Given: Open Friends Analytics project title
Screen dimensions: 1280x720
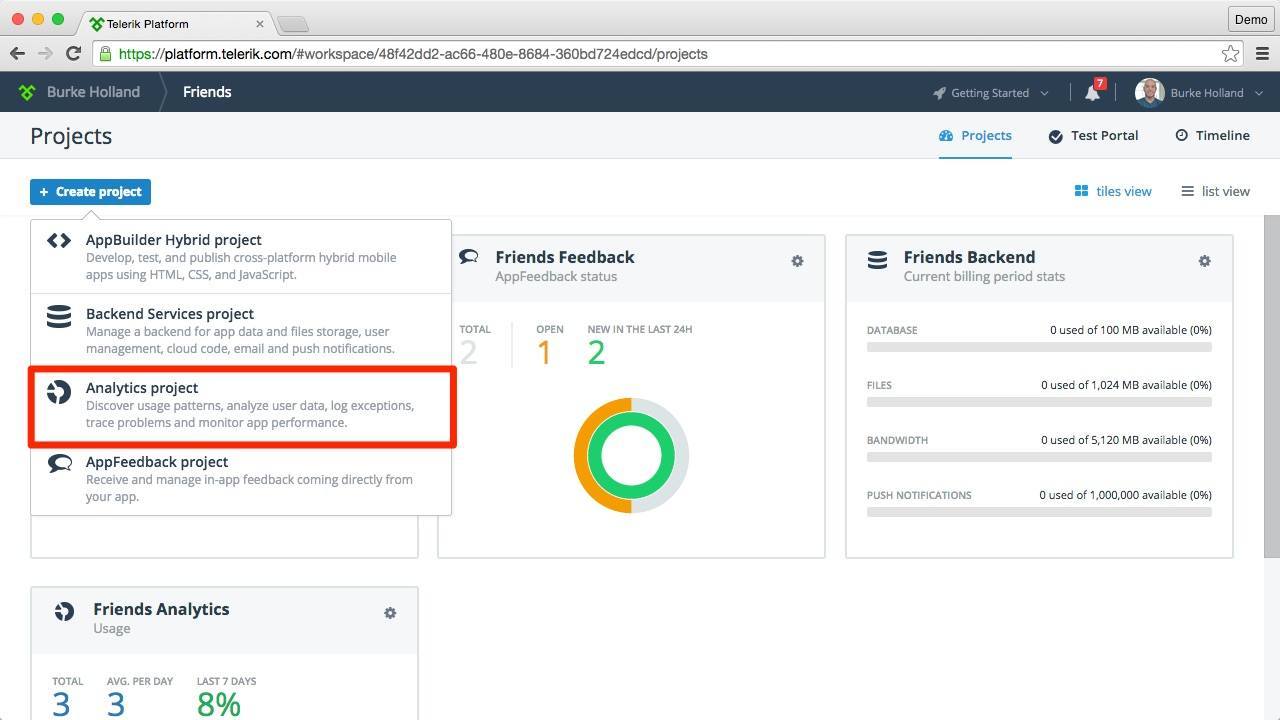Looking at the screenshot, I should pyautogui.click(x=161, y=609).
